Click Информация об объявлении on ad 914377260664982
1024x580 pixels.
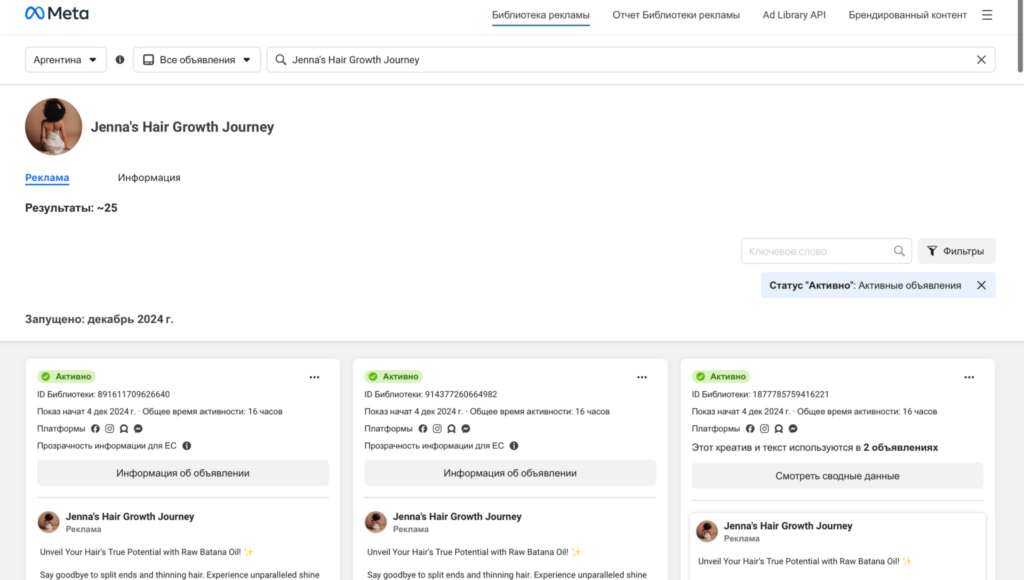pyautogui.click(x=510, y=473)
